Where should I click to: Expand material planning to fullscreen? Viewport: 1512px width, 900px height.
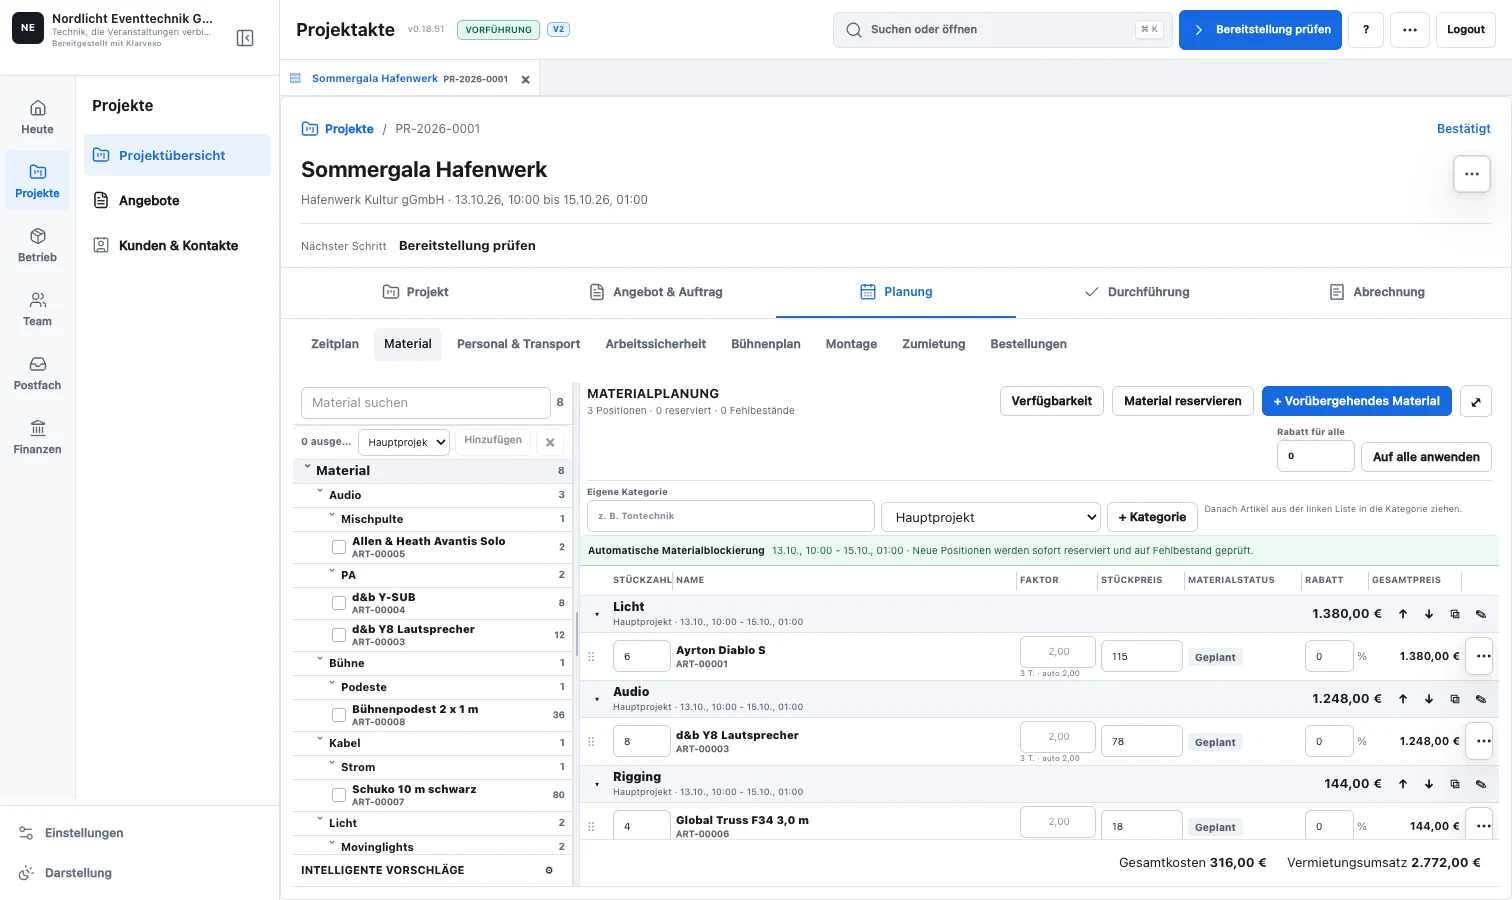click(x=1476, y=401)
